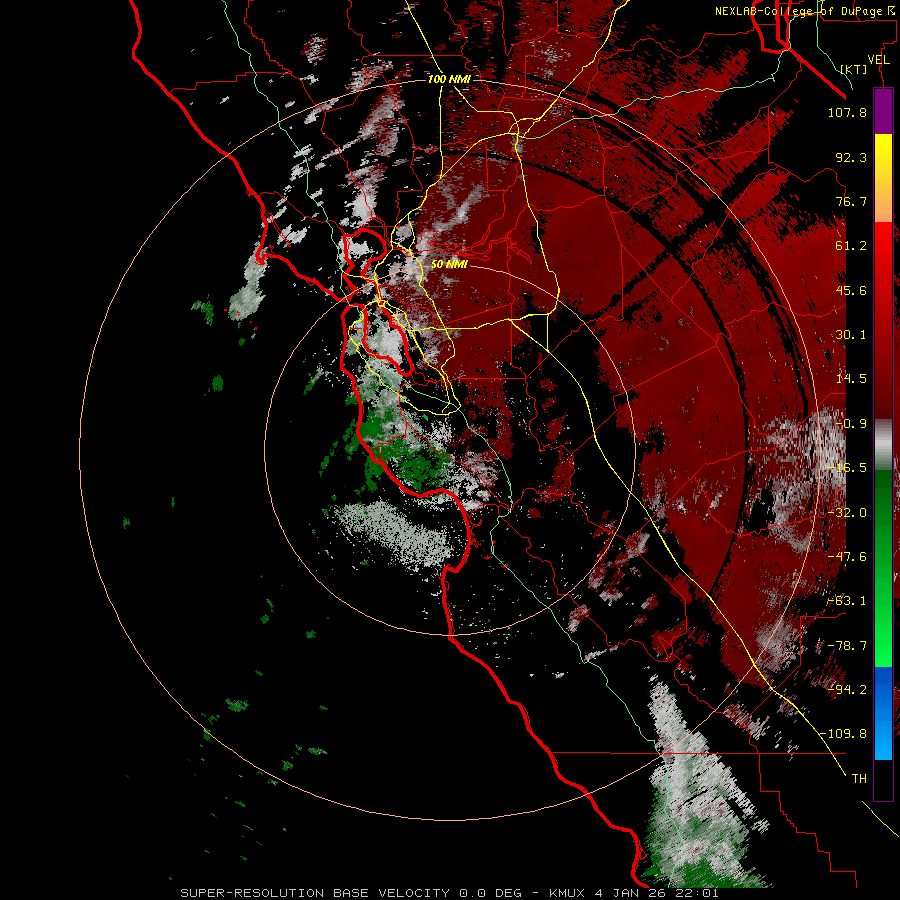900x900 pixels.
Task: Pick the bright green segment of velocity scale
Action: coord(883,626)
